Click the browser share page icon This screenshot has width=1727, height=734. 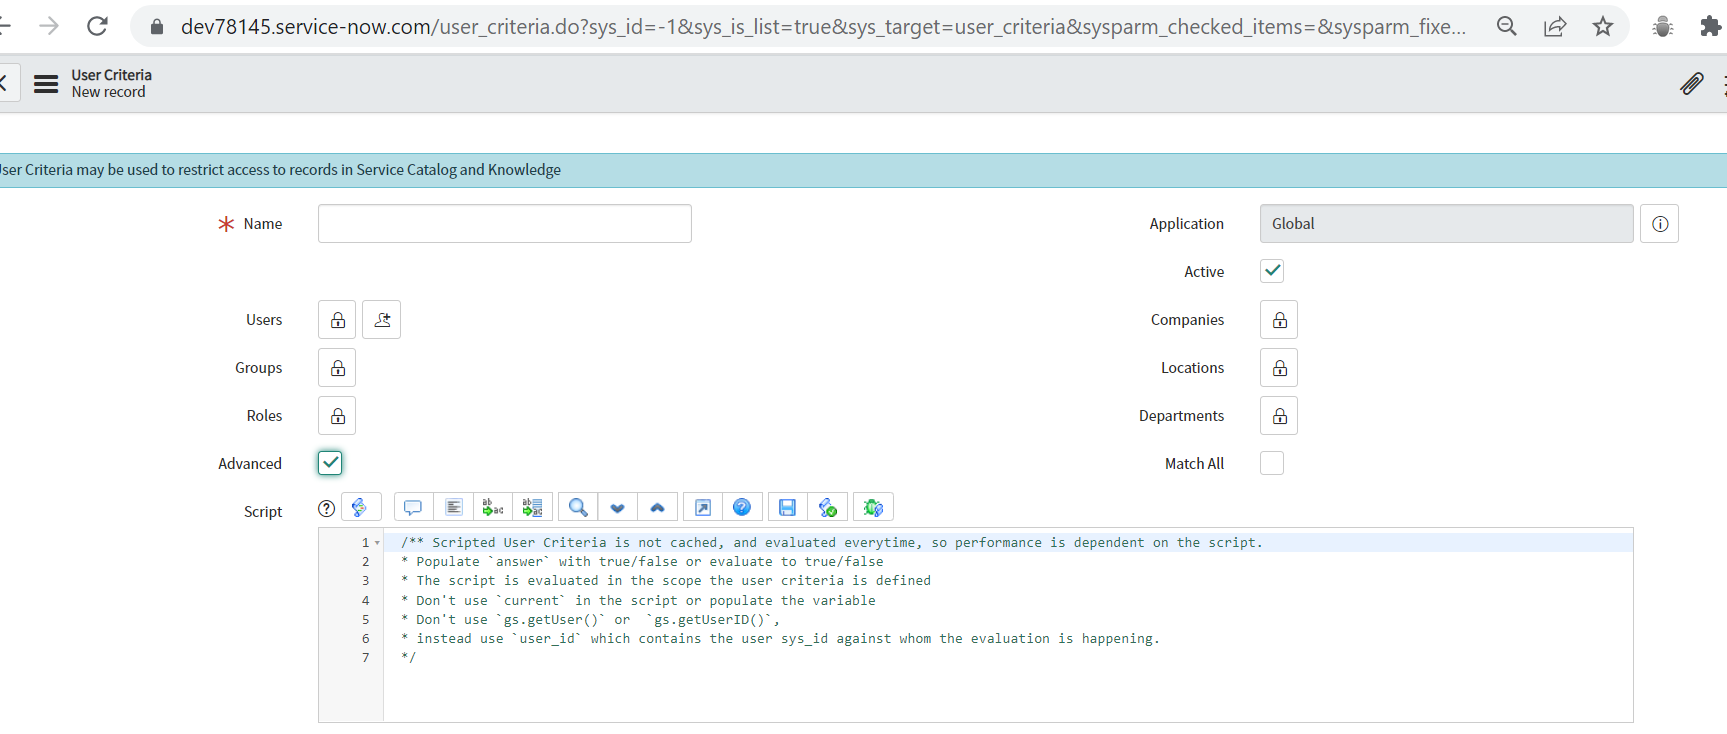(1555, 26)
